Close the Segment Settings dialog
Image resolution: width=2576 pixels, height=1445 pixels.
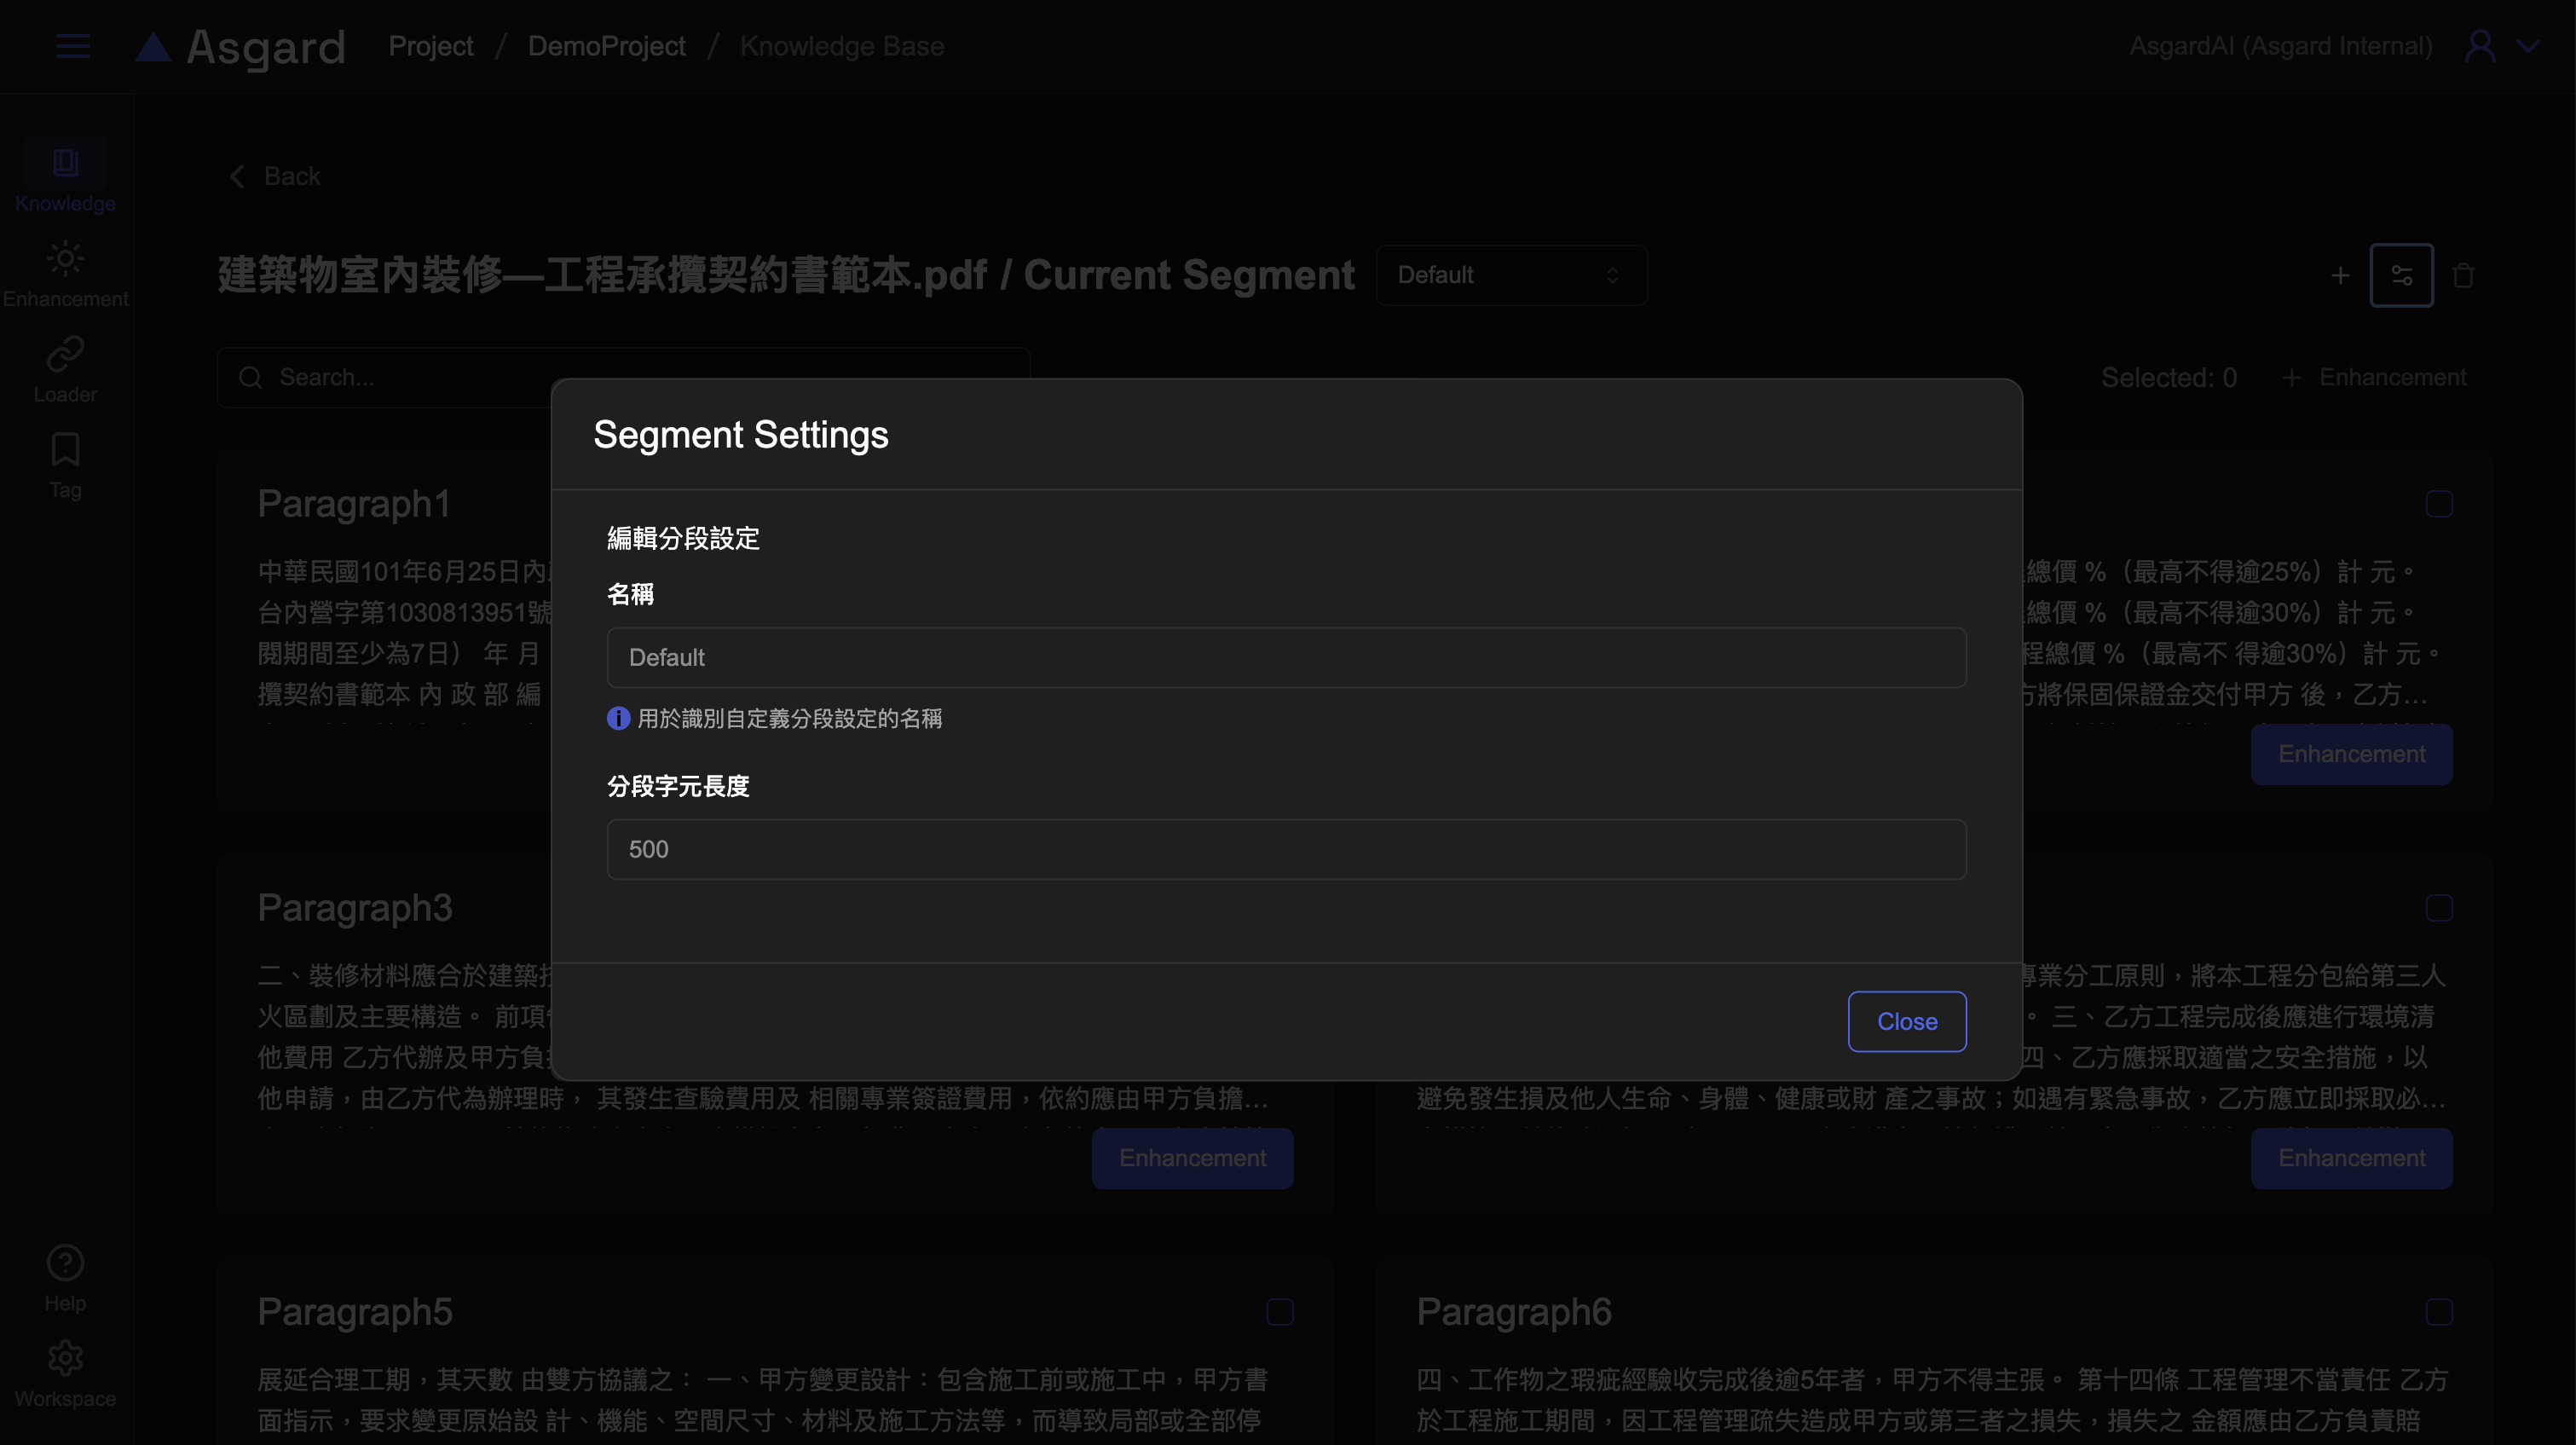click(x=1906, y=1021)
